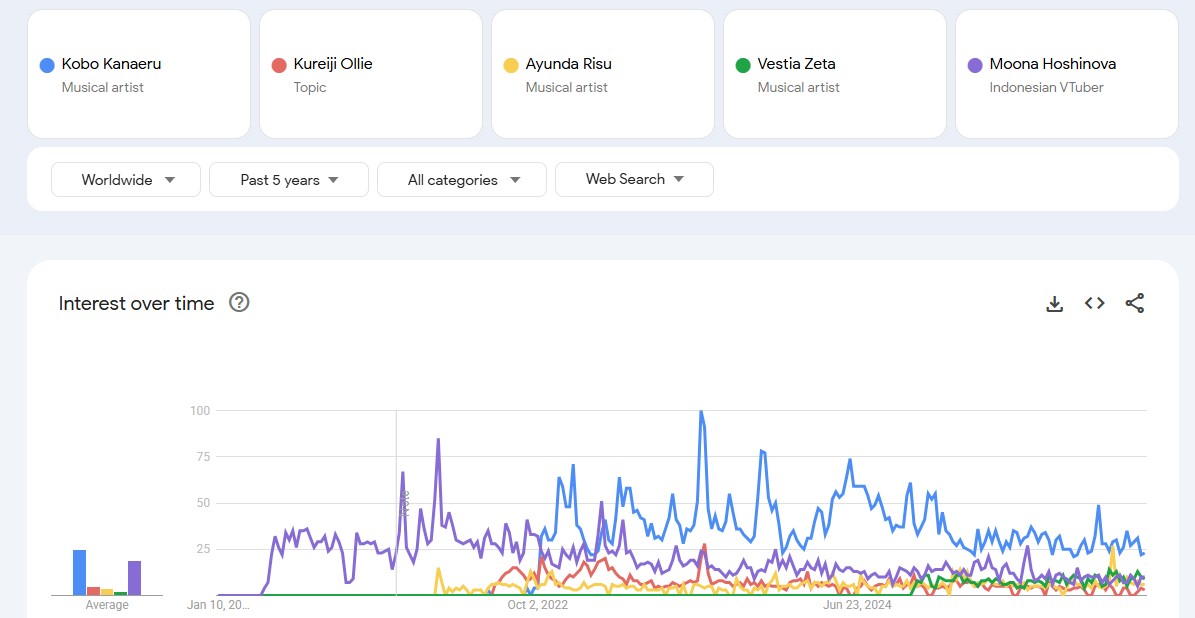Edit the Kobo Kanaeru search term
The width and height of the screenshot is (1195, 618).
(111, 64)
